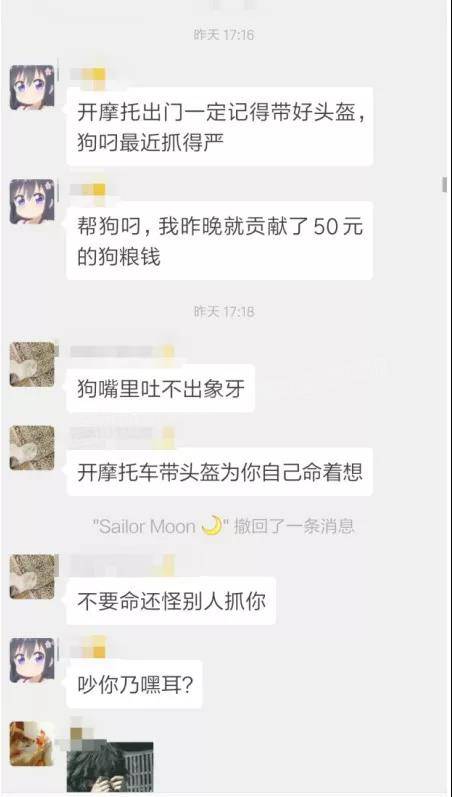Tap orange avatar beside the bottom image message
This screenshot has height=797, width=452.
coord(32,744)
